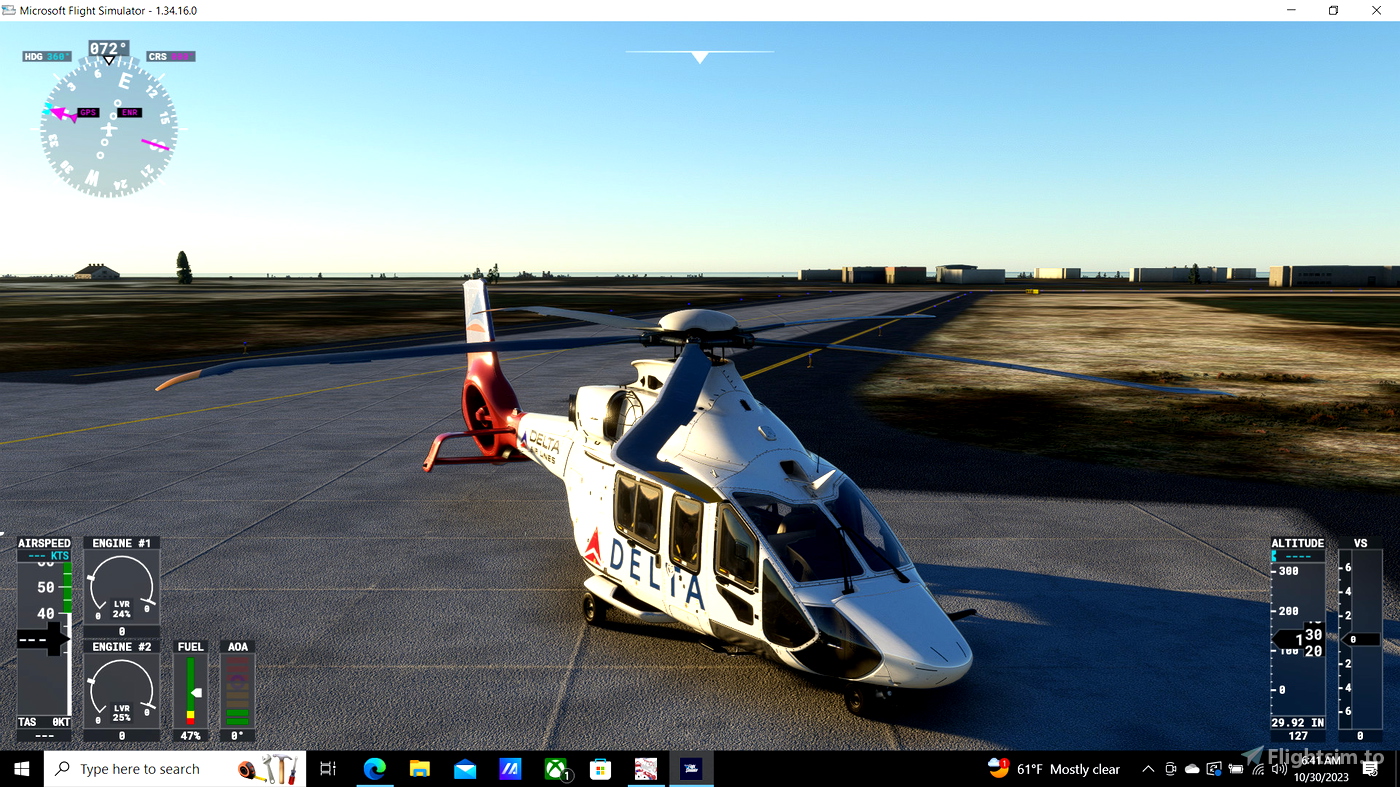Click the airplane symbol in the compass center
The image size is (1400, 787).
pyautogui.click(x=109, y=128)
